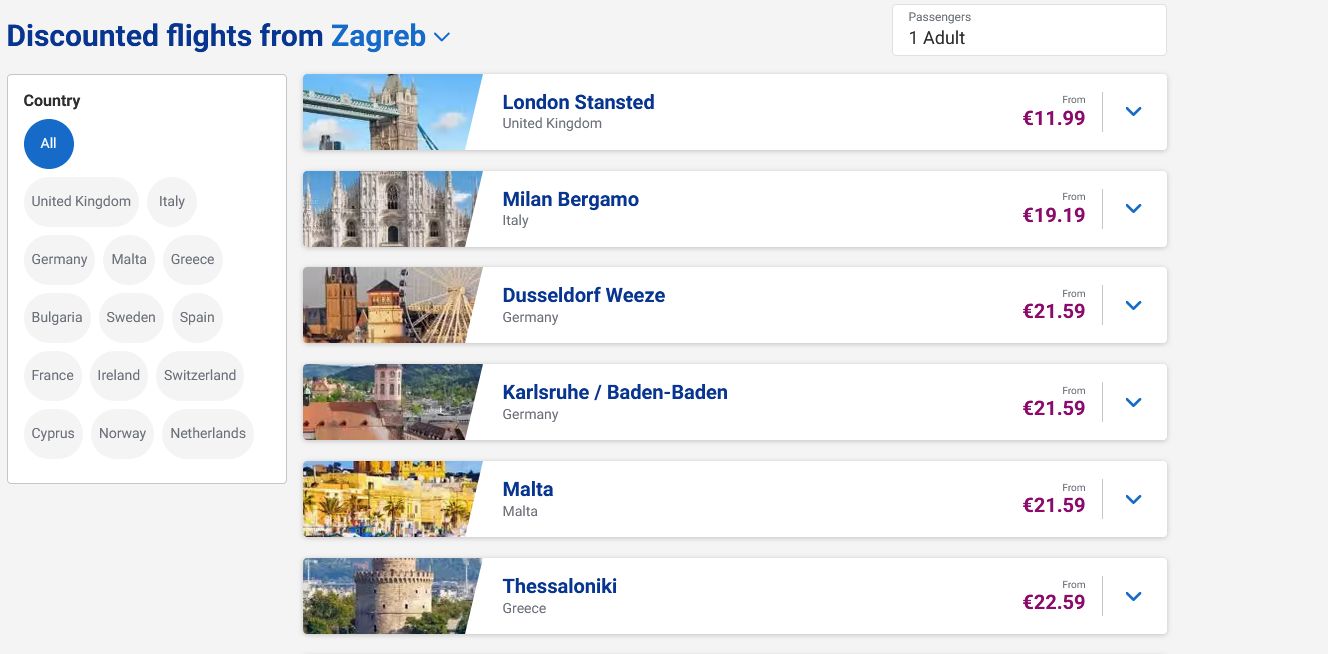Click the Milan cathedral thumbnail image
1328x654 pixels.
[x=386, y=209]
